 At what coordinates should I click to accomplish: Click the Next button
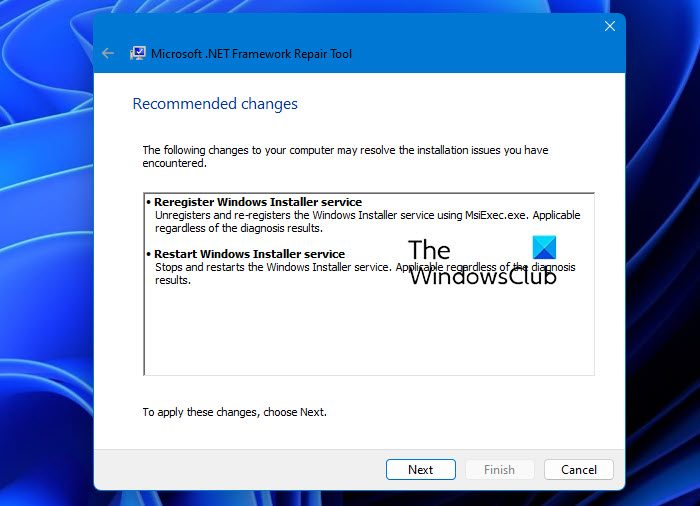[x=421, y=469]
